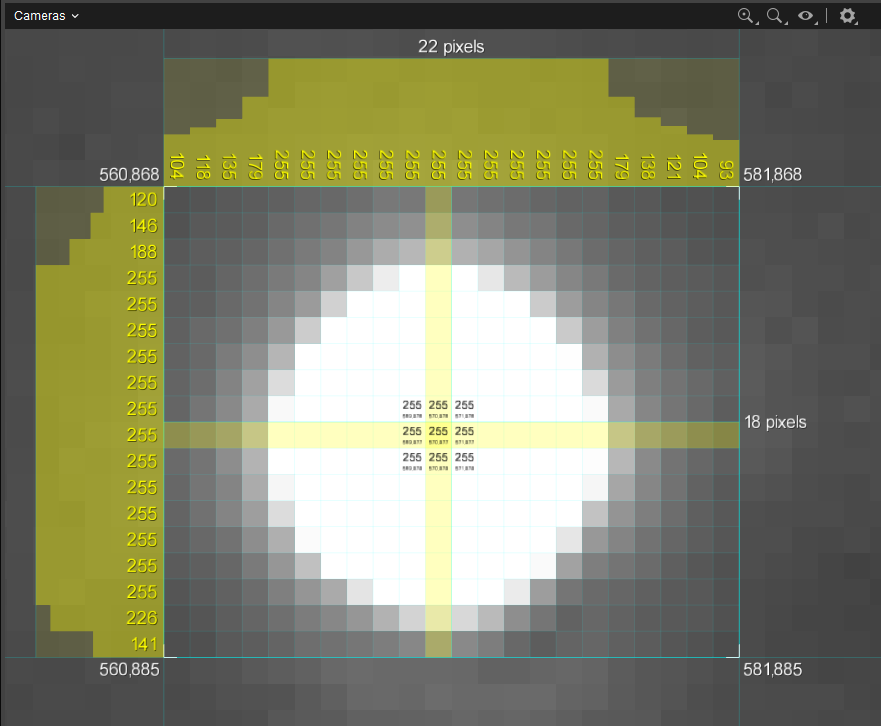Click the pixel value labeled 569,876
Screen dimensions: 881x726
[x=412, y=408]
